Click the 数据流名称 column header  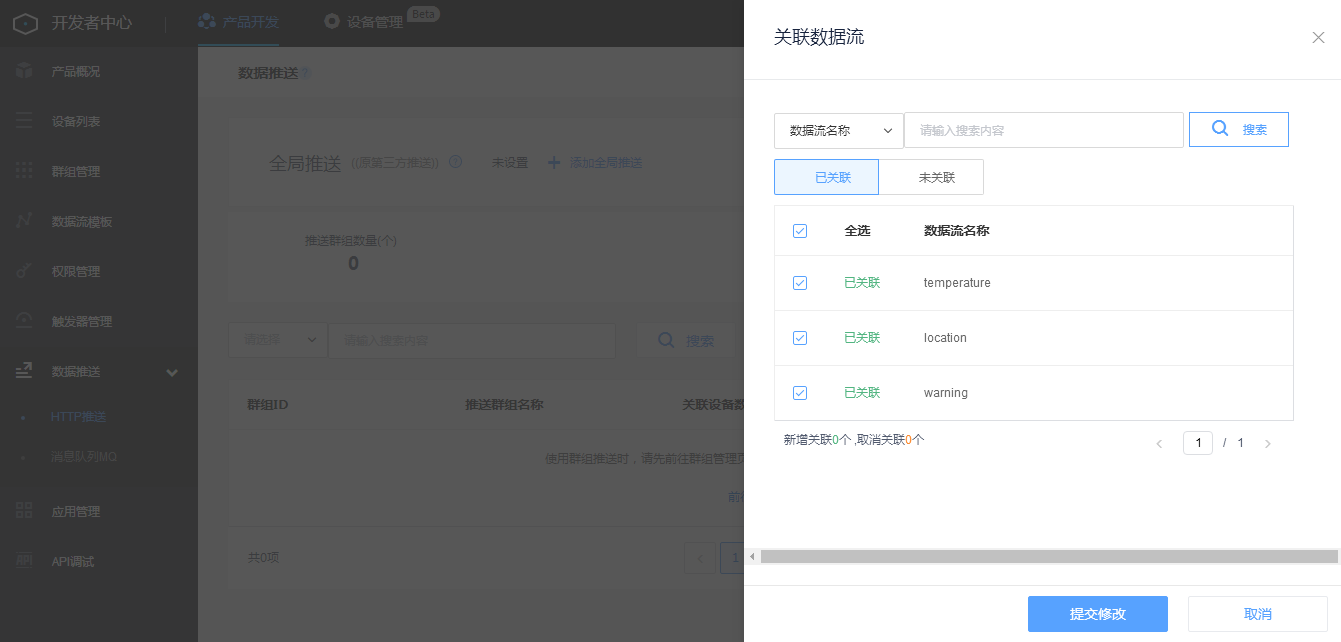point(956,231)
